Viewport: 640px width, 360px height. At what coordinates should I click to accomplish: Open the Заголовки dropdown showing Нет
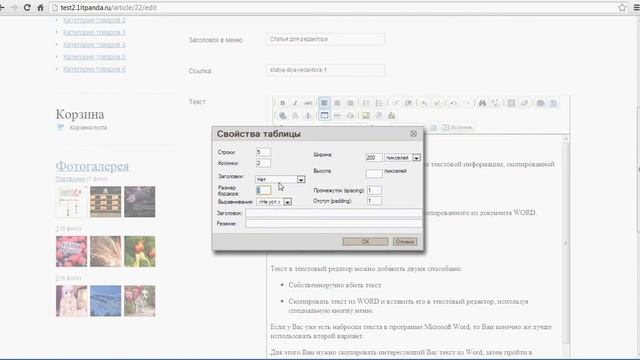click(280, 179)
